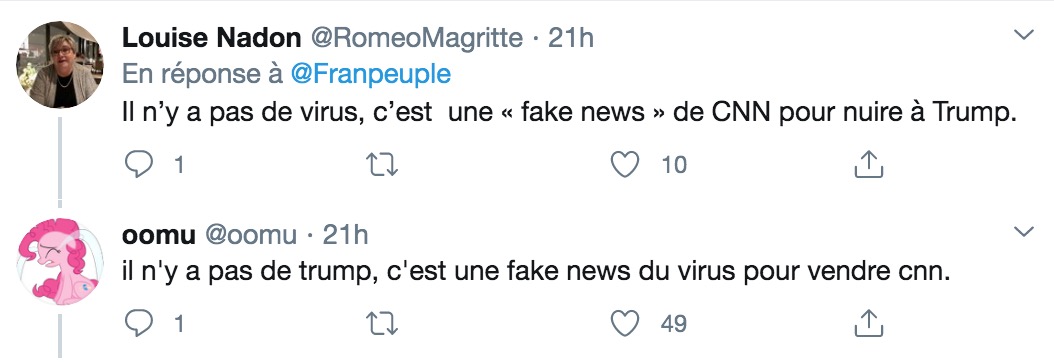Like oomu's tweet with 49 likes
The width and height of the screenshot is (1054, 364).
[624, 324]
